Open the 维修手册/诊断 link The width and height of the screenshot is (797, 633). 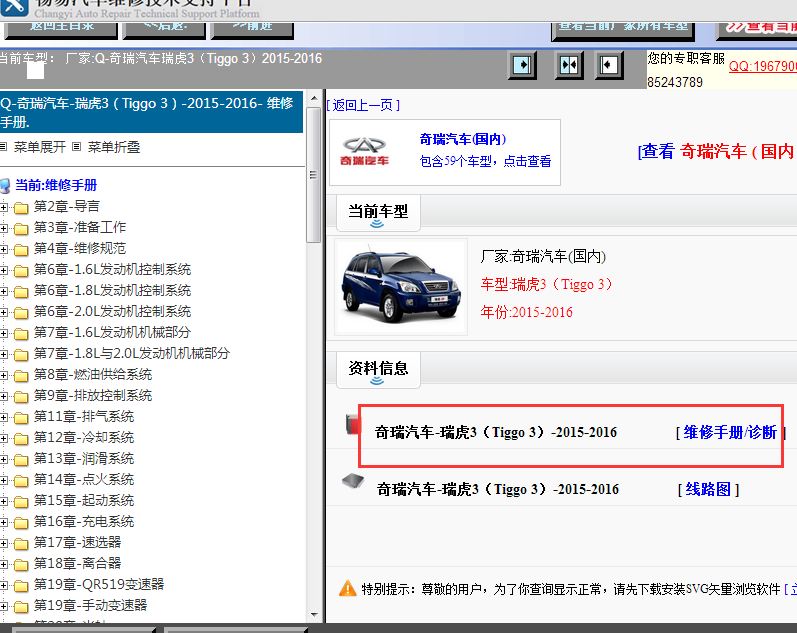pyautogui.click(x=730, y=432)
